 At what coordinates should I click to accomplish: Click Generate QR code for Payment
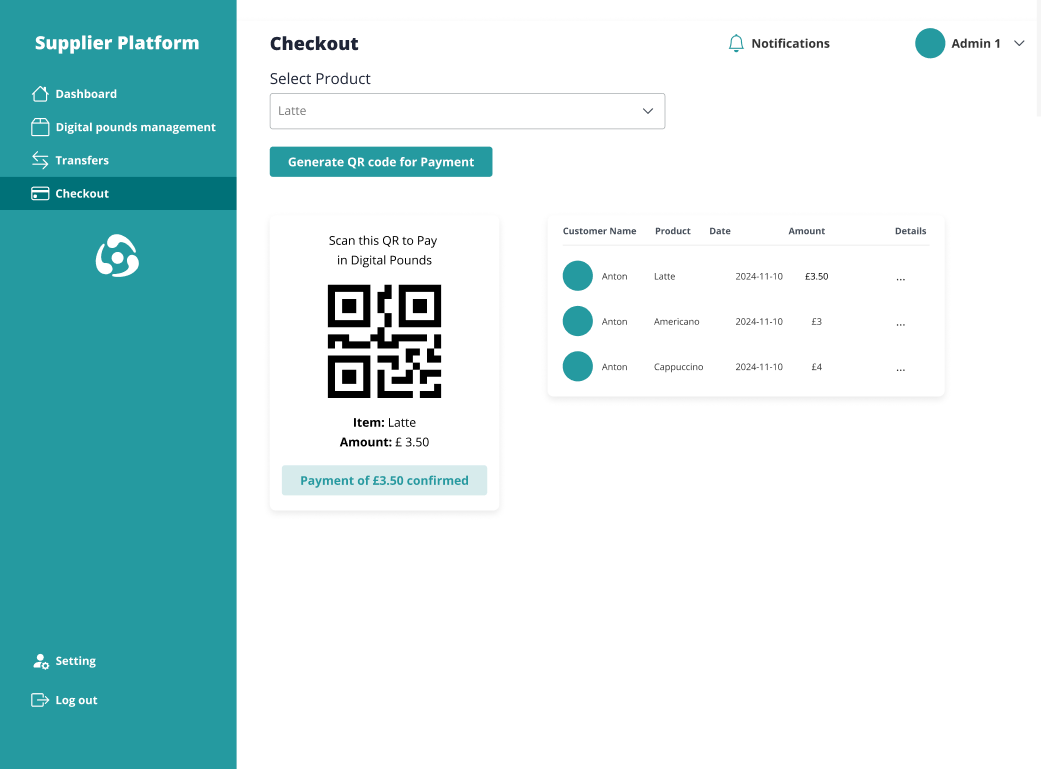click(x=381, y=162)
